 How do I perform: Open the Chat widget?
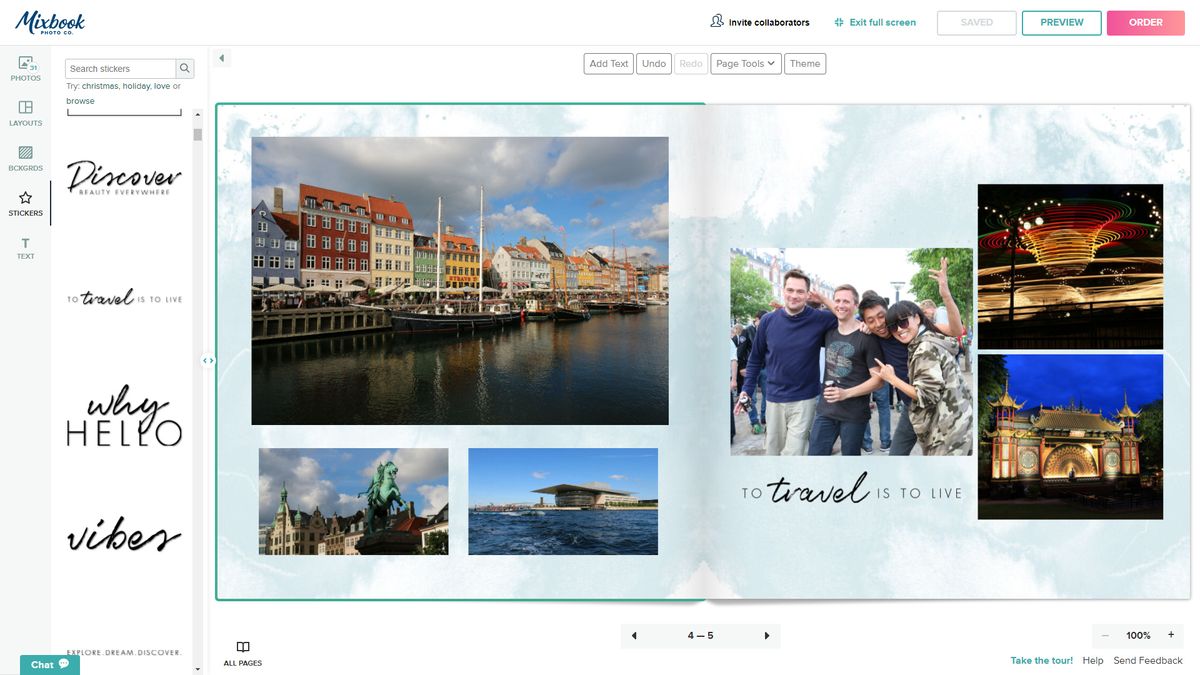pyautogui.click(x=40, y=664)
